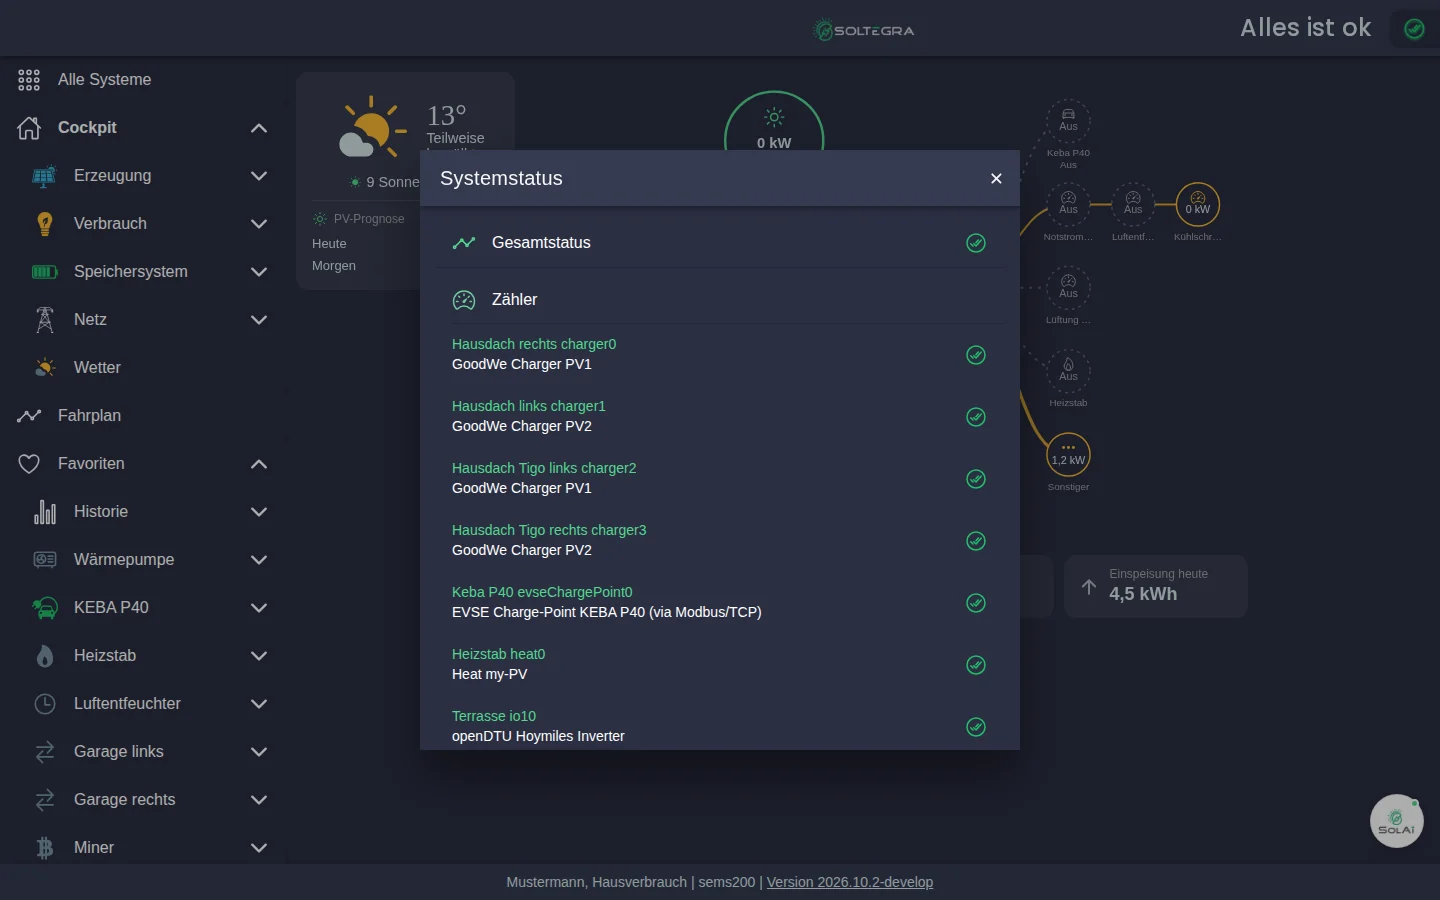This screenshot has height=900, width=1440.
Task: Expand the Erzeugung submenu
Action: [x=259, y=176]
